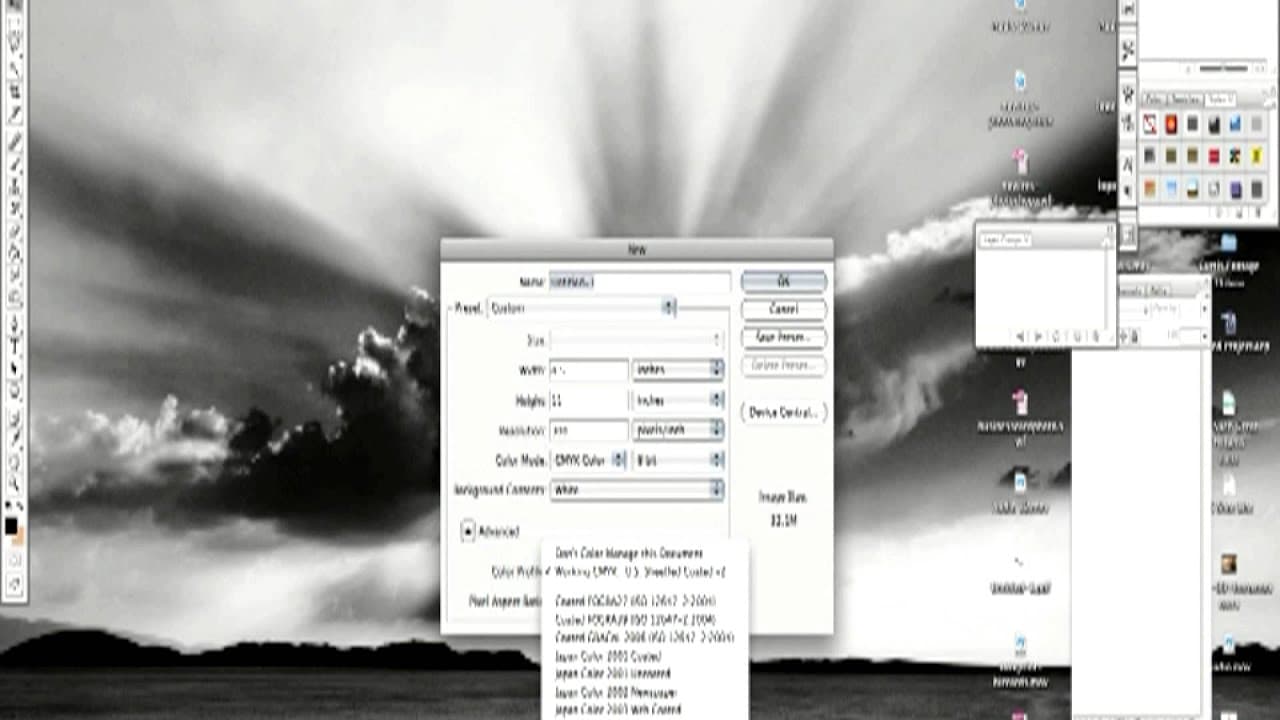Viewport: 1280px width, 720px height.
Task: Click the Name input field
Action: 640,282
